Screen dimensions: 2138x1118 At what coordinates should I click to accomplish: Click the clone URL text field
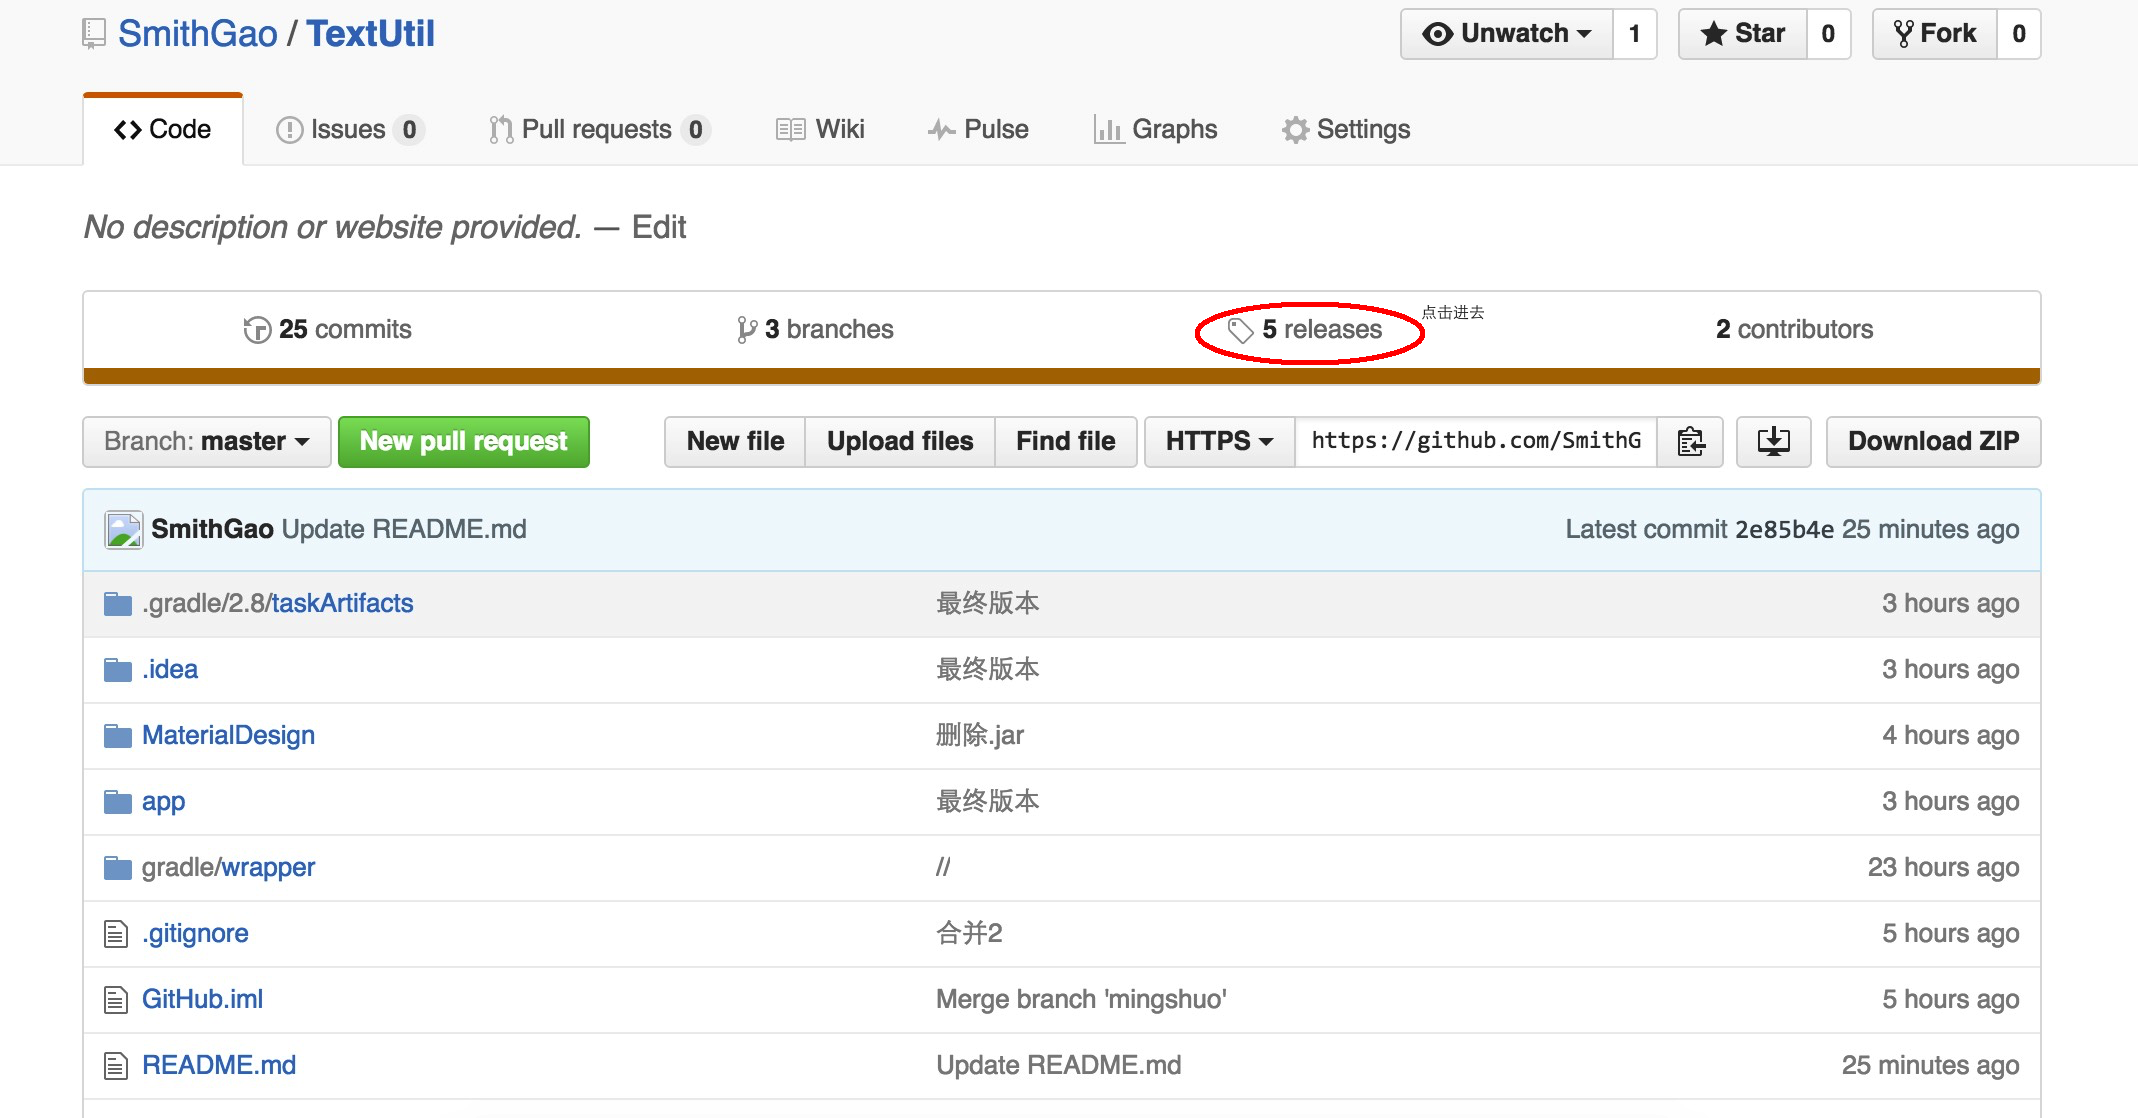click(1475, 442)
